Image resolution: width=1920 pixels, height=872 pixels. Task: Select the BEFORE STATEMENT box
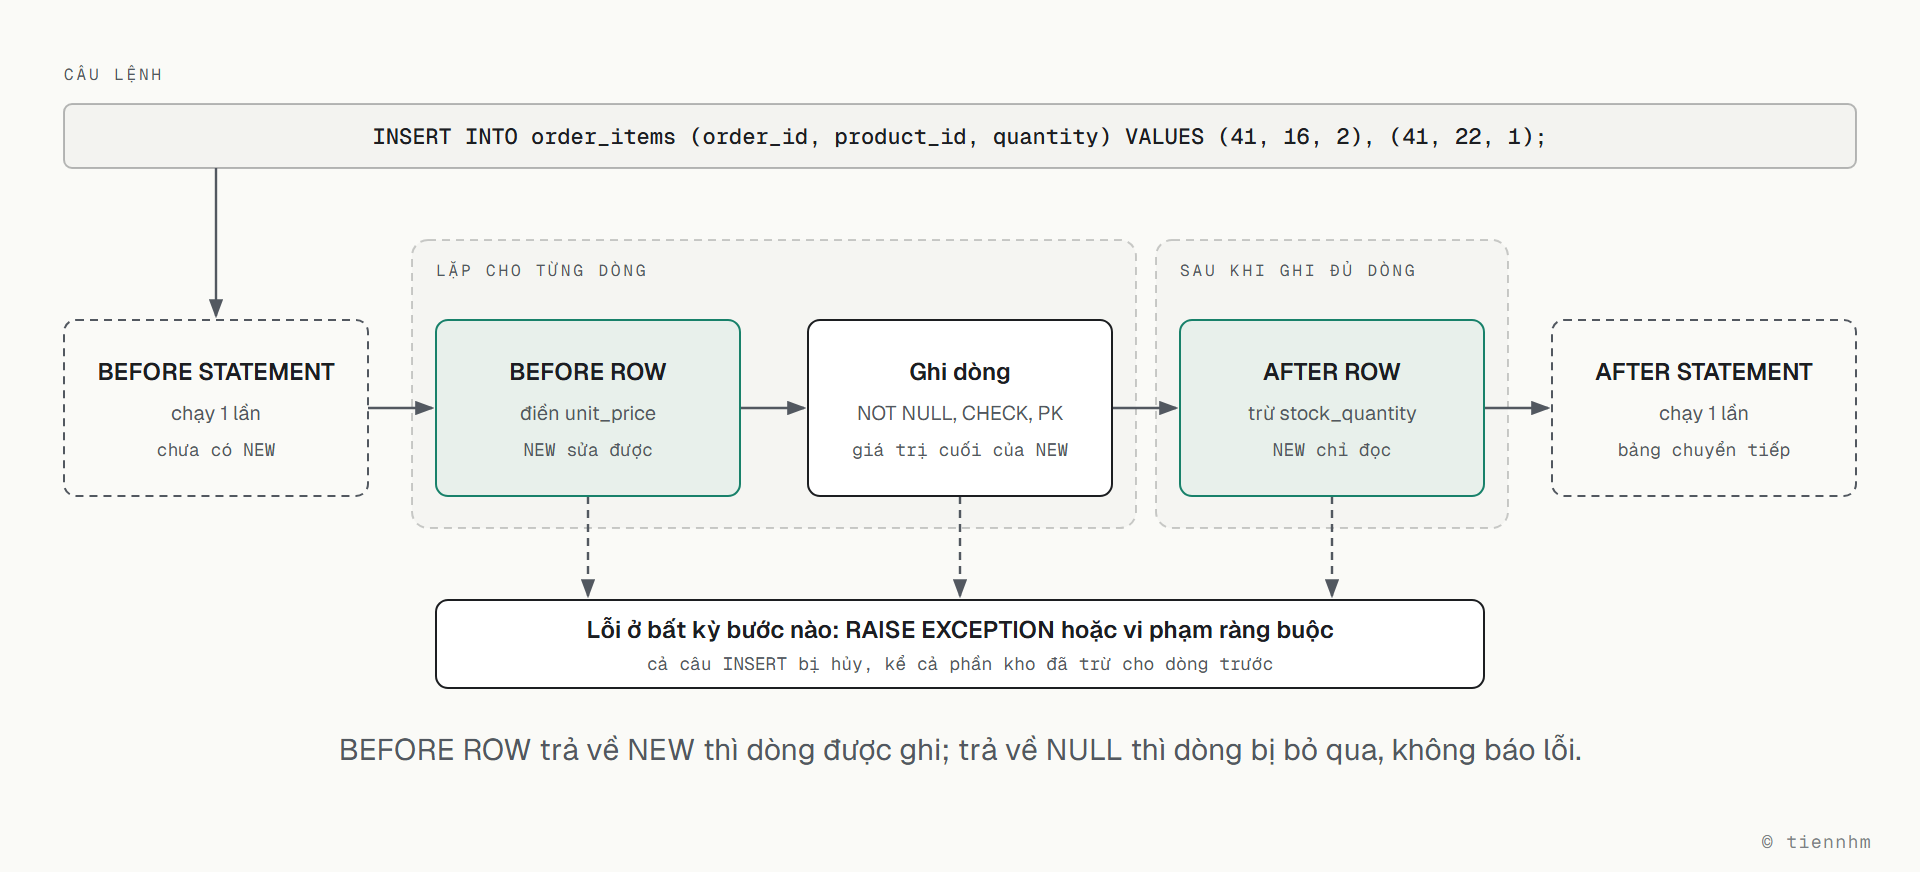coord(216,408)
